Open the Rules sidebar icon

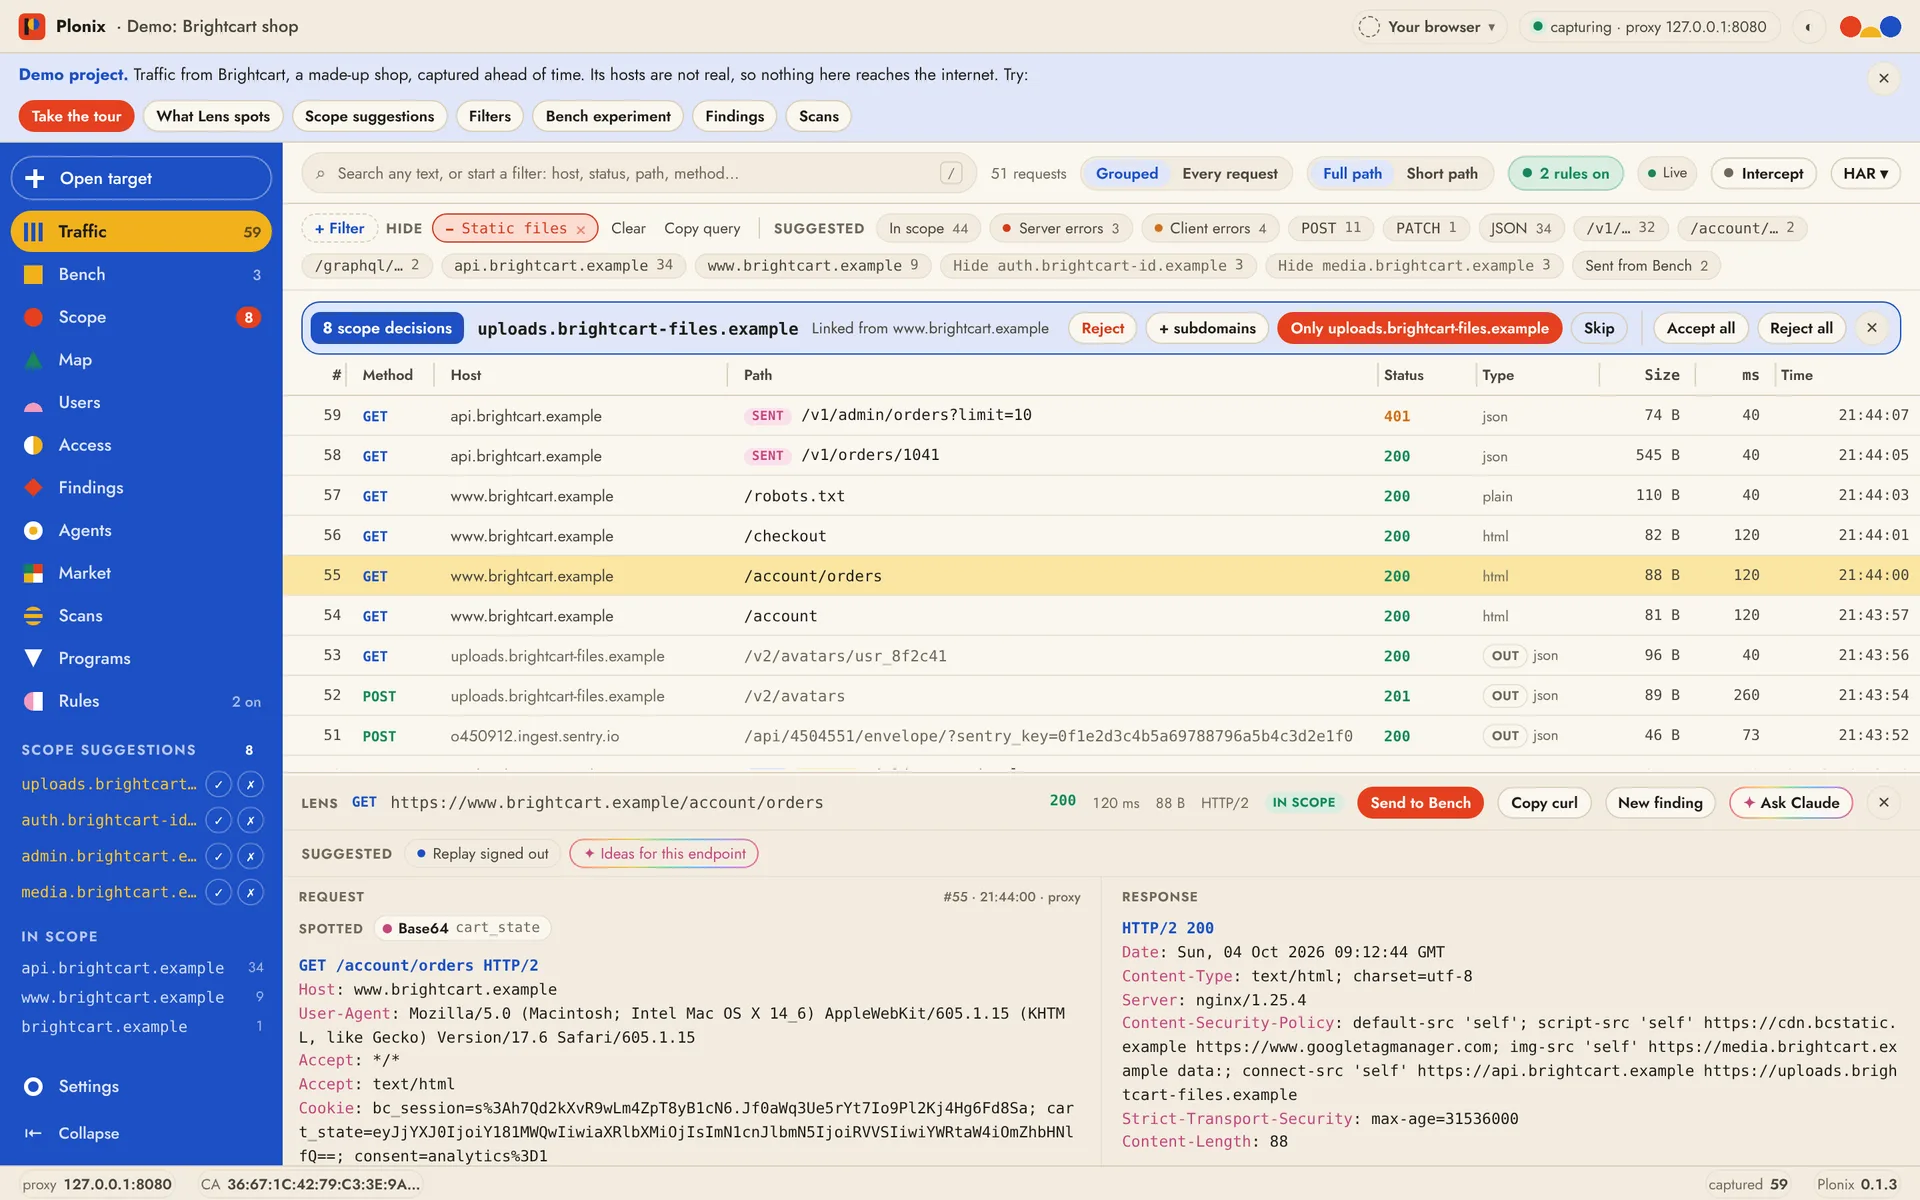[33, 701]
